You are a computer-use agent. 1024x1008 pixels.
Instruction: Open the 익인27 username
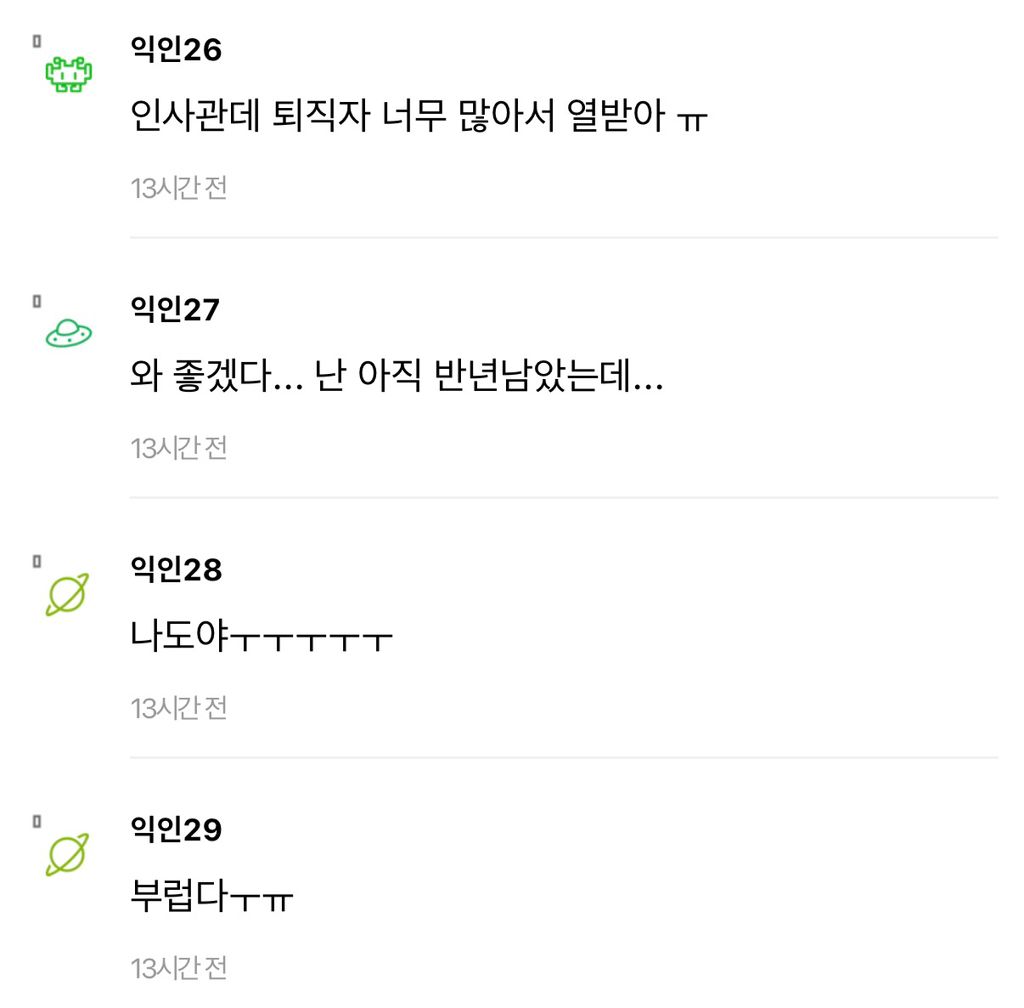[175, 309]
